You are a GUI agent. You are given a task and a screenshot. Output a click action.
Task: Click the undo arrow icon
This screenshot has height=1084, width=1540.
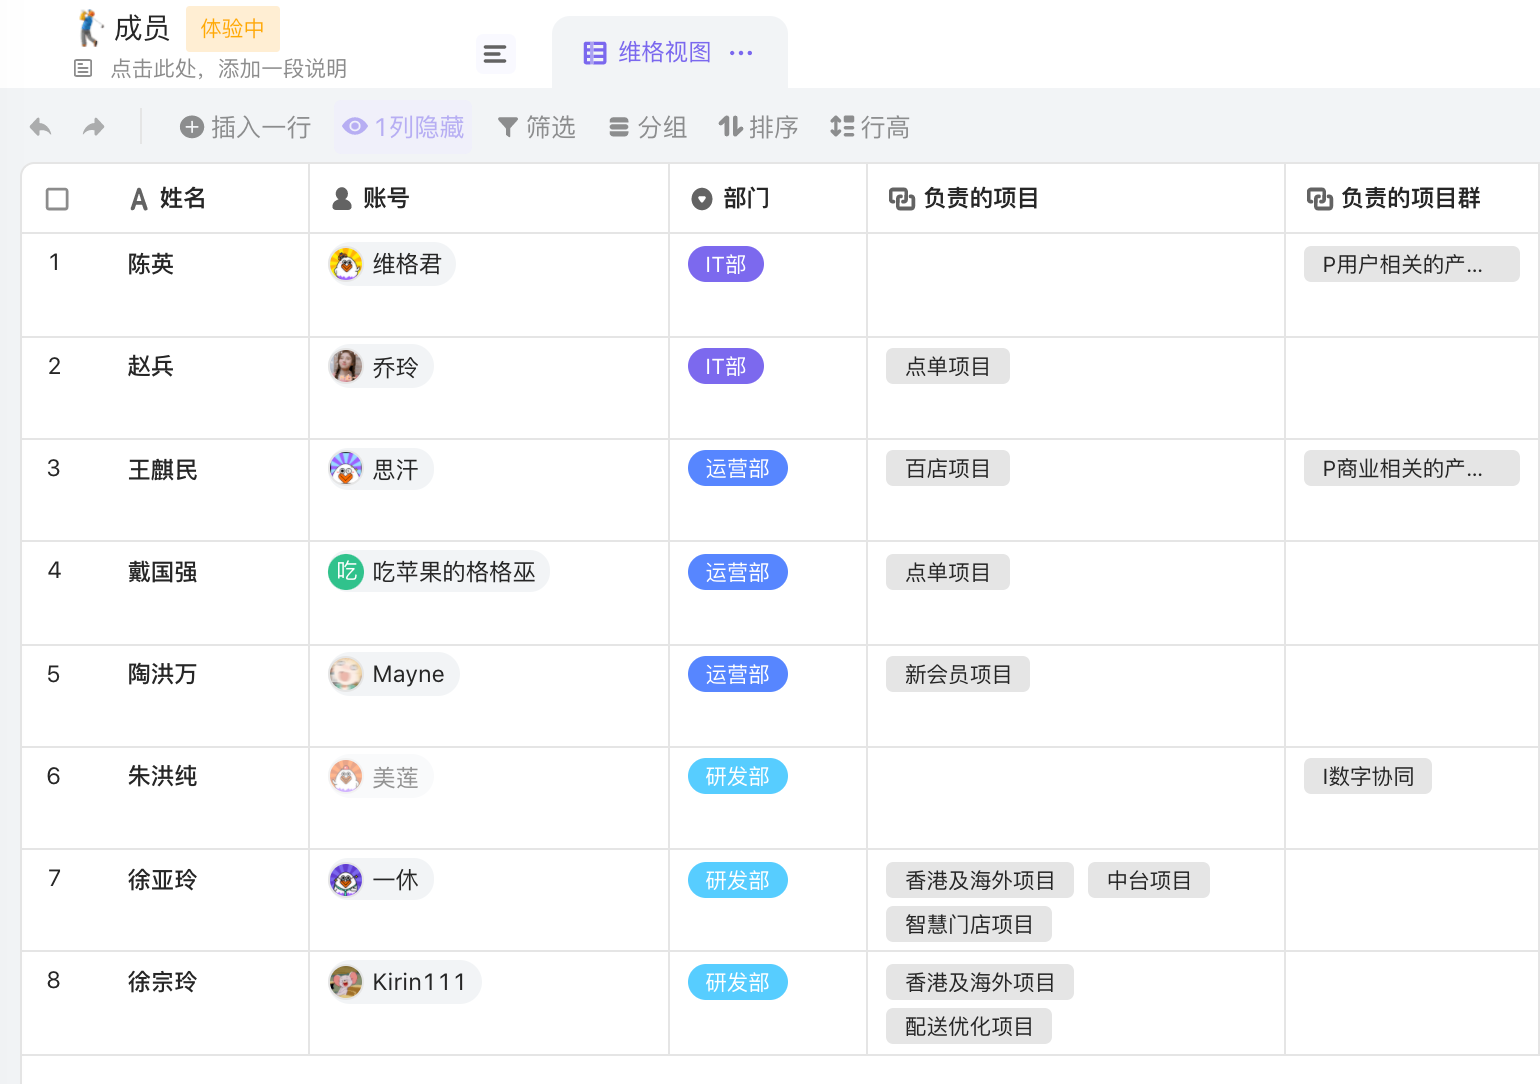point(41,127)
